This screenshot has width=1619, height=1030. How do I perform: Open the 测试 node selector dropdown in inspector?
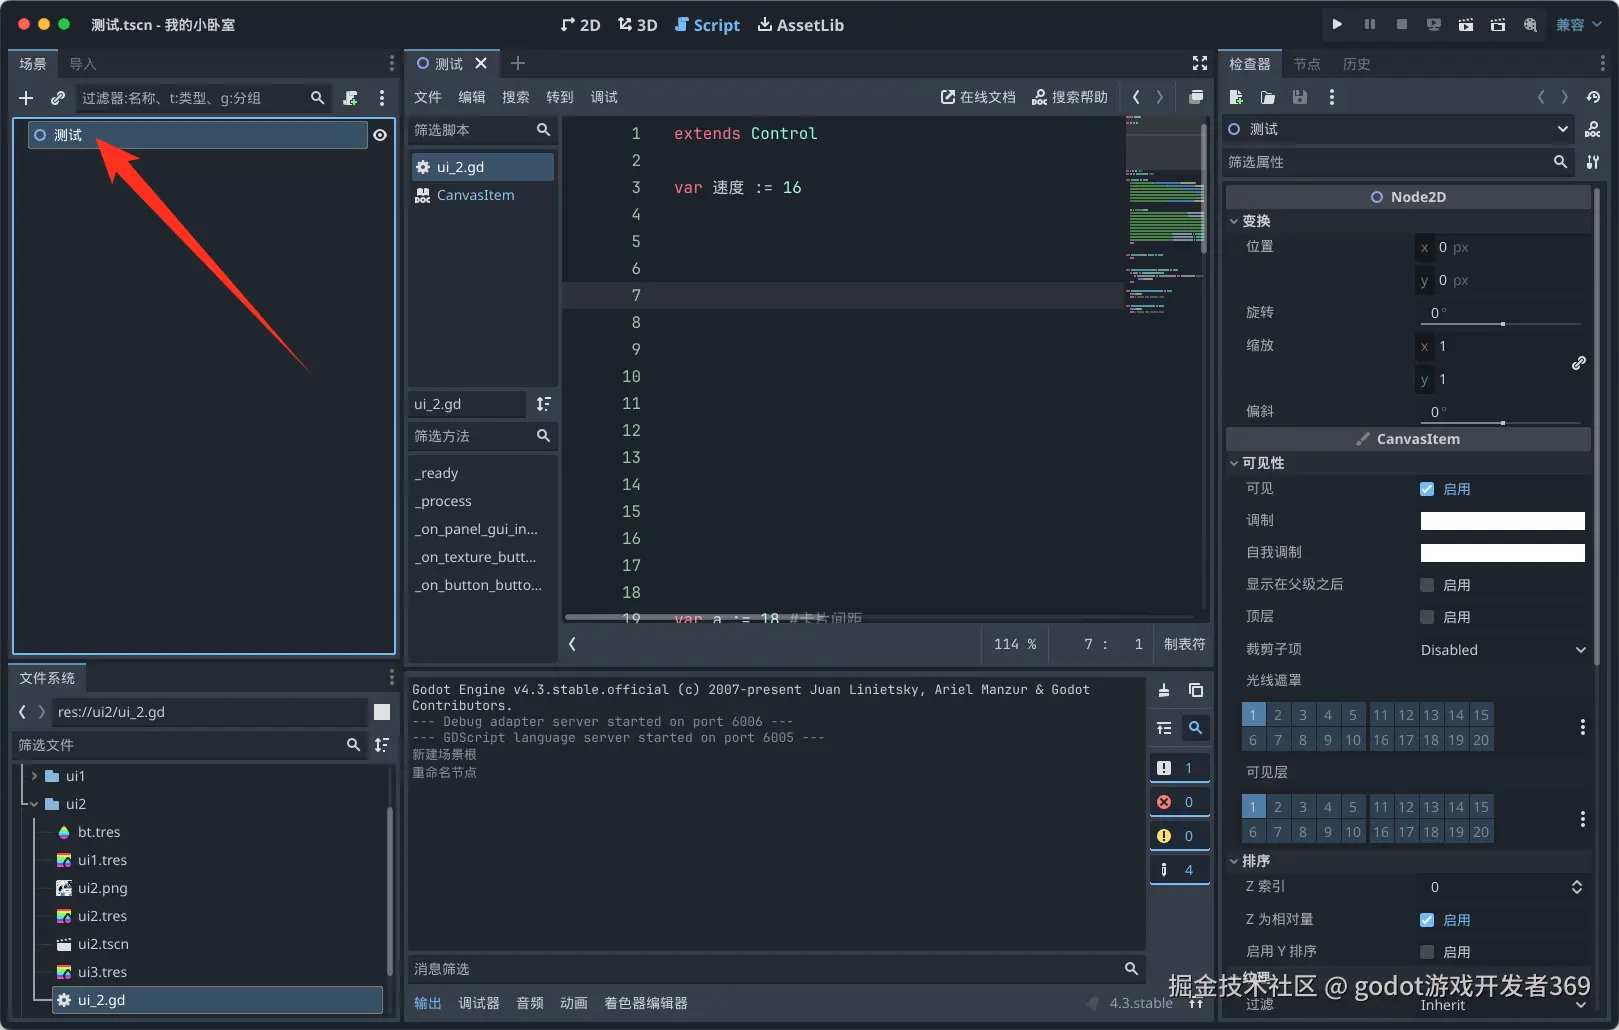(x=1399, y=129)
